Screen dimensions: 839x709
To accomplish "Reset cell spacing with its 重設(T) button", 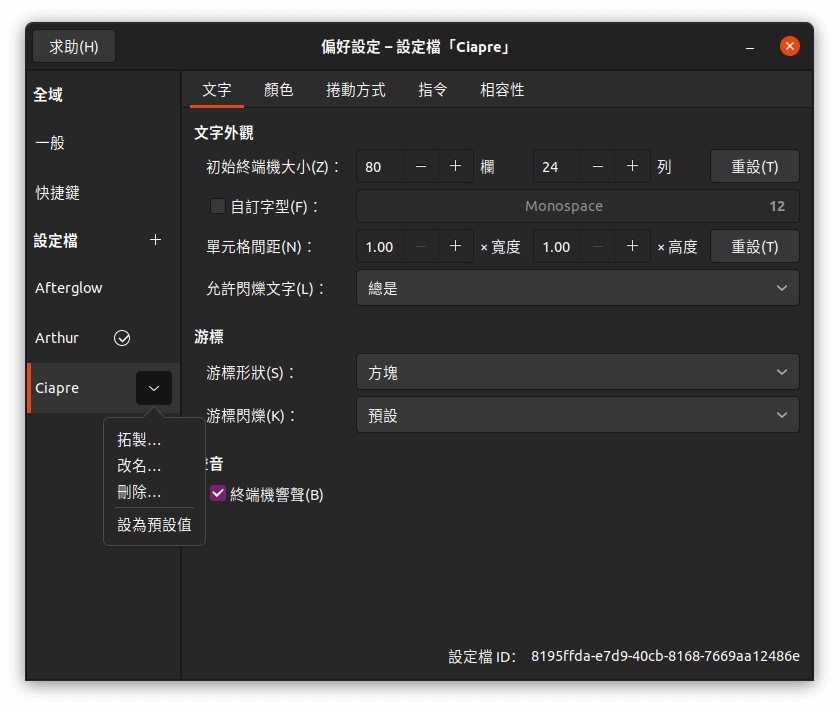I will point(754,246).
